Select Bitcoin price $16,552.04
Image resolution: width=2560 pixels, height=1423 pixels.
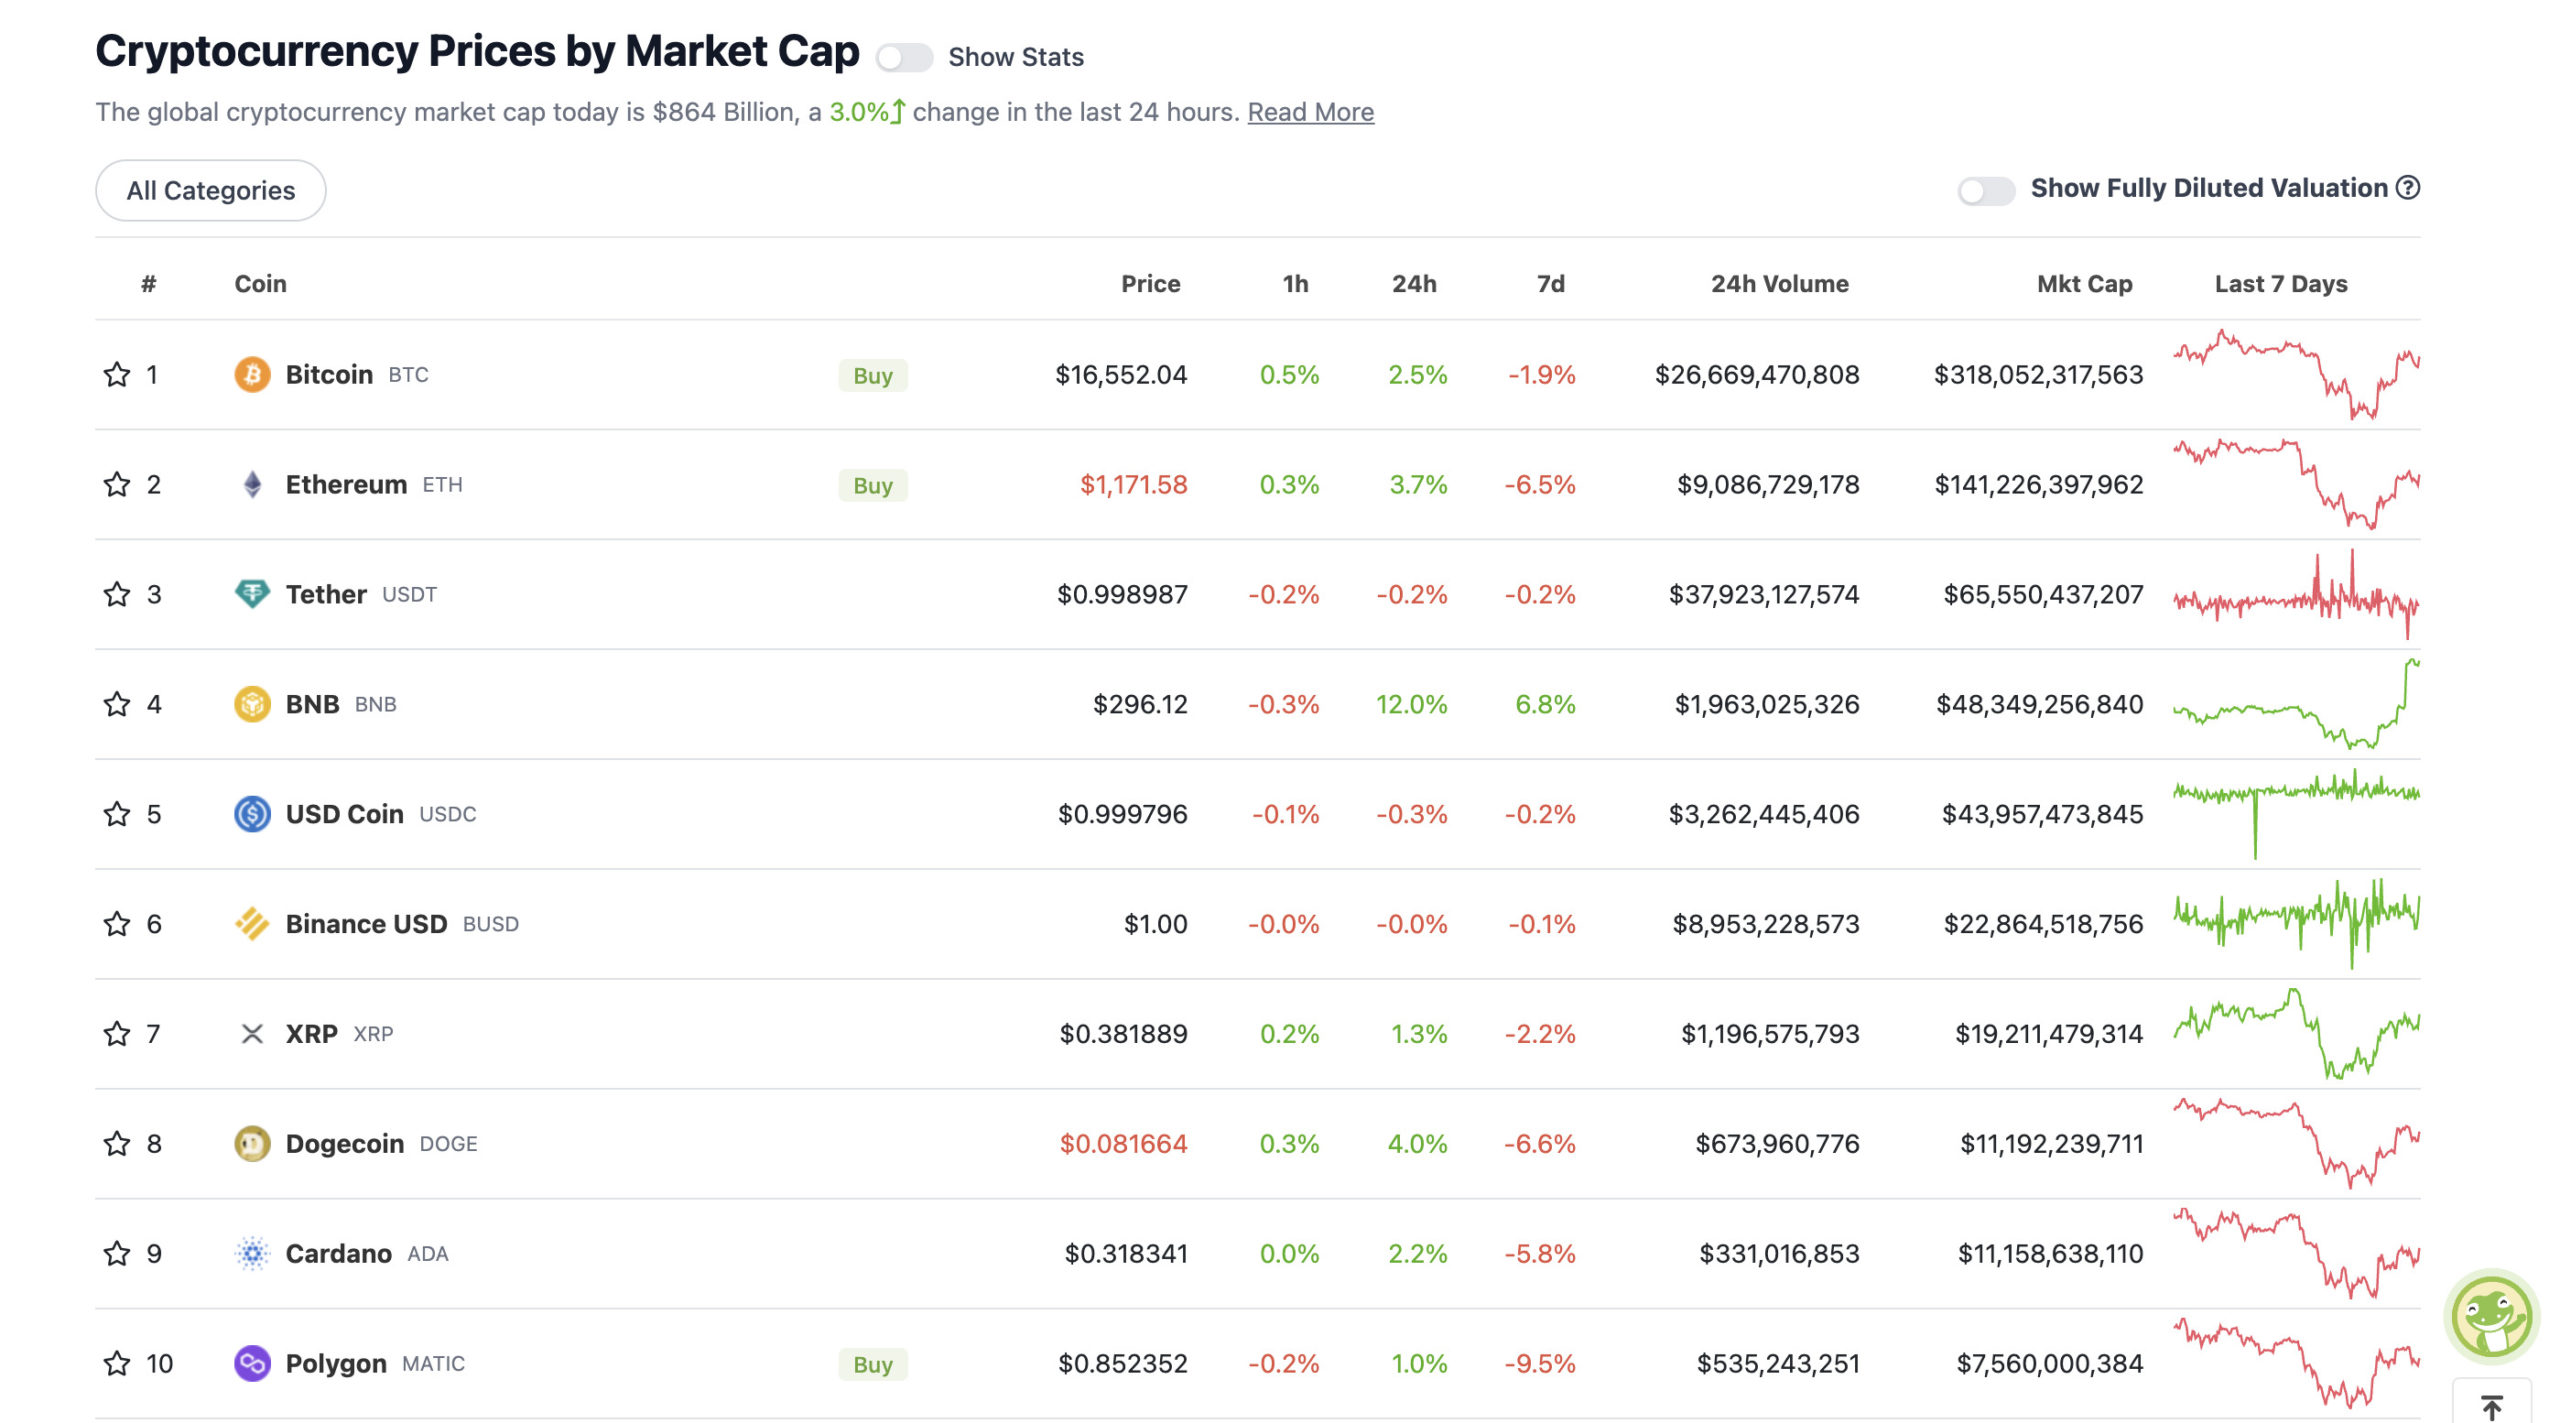[1121, 375]
